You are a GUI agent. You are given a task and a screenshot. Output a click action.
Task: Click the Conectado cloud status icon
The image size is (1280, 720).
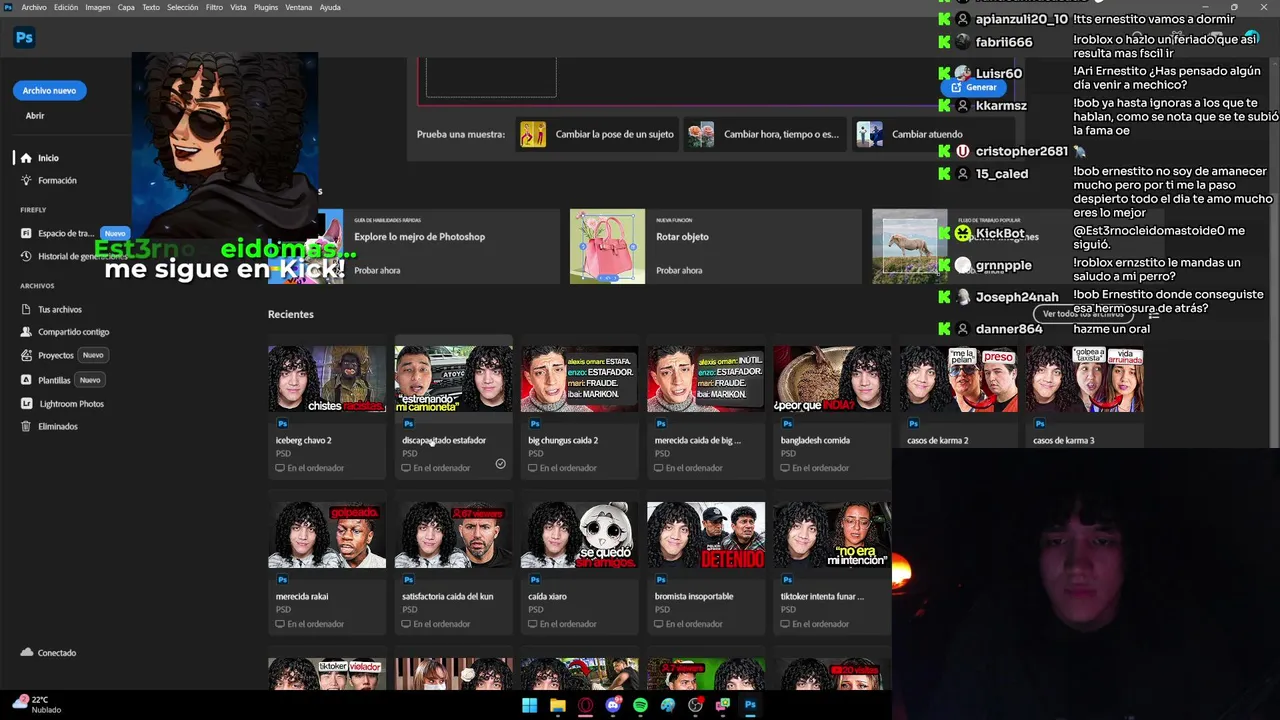[x=26, y=652]
